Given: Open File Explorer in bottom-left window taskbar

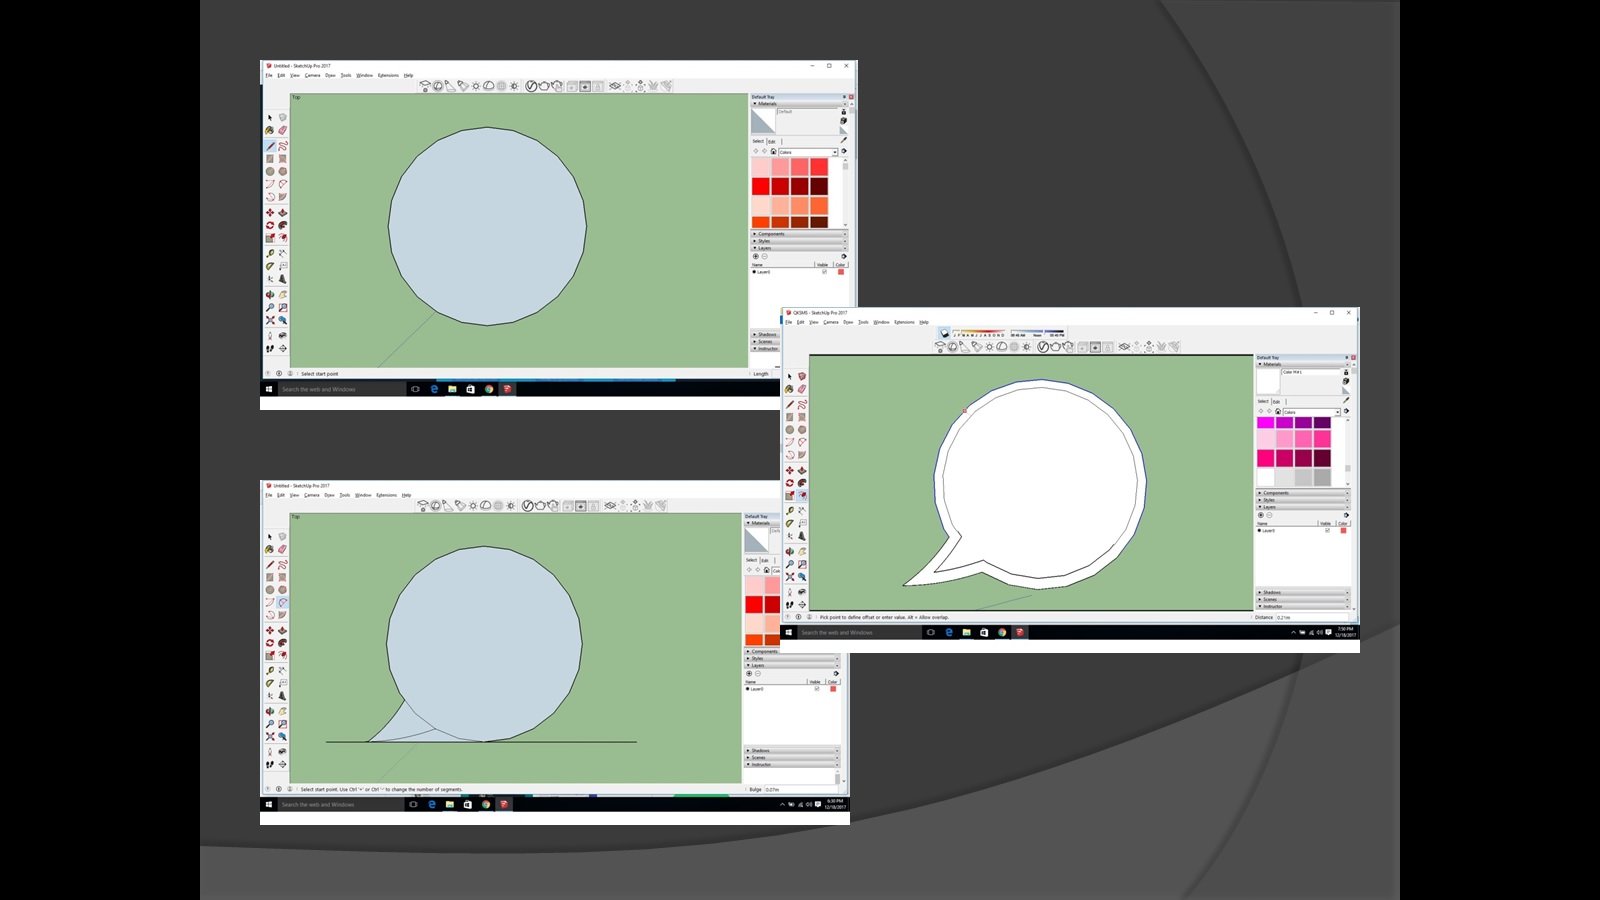Looking at the screenshot, I should [450, 804].
